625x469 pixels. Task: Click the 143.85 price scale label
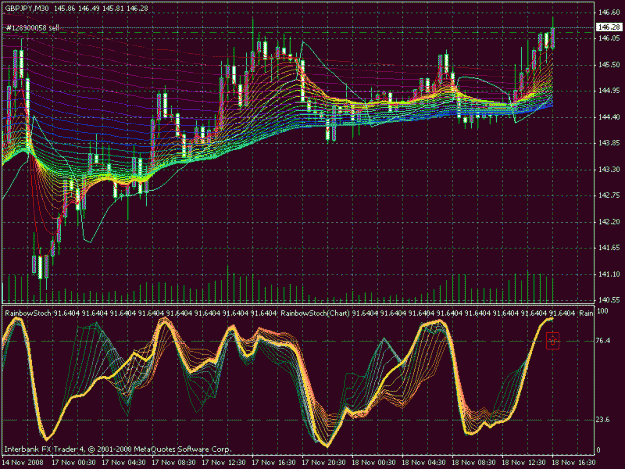609,143
